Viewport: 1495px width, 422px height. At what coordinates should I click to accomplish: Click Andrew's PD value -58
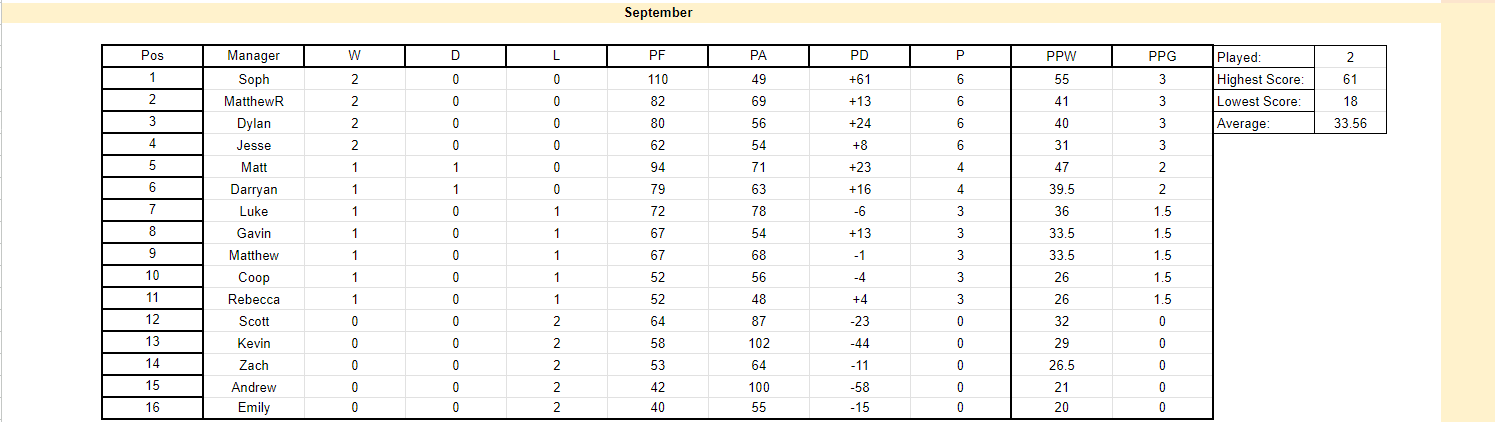coord(859,387)
